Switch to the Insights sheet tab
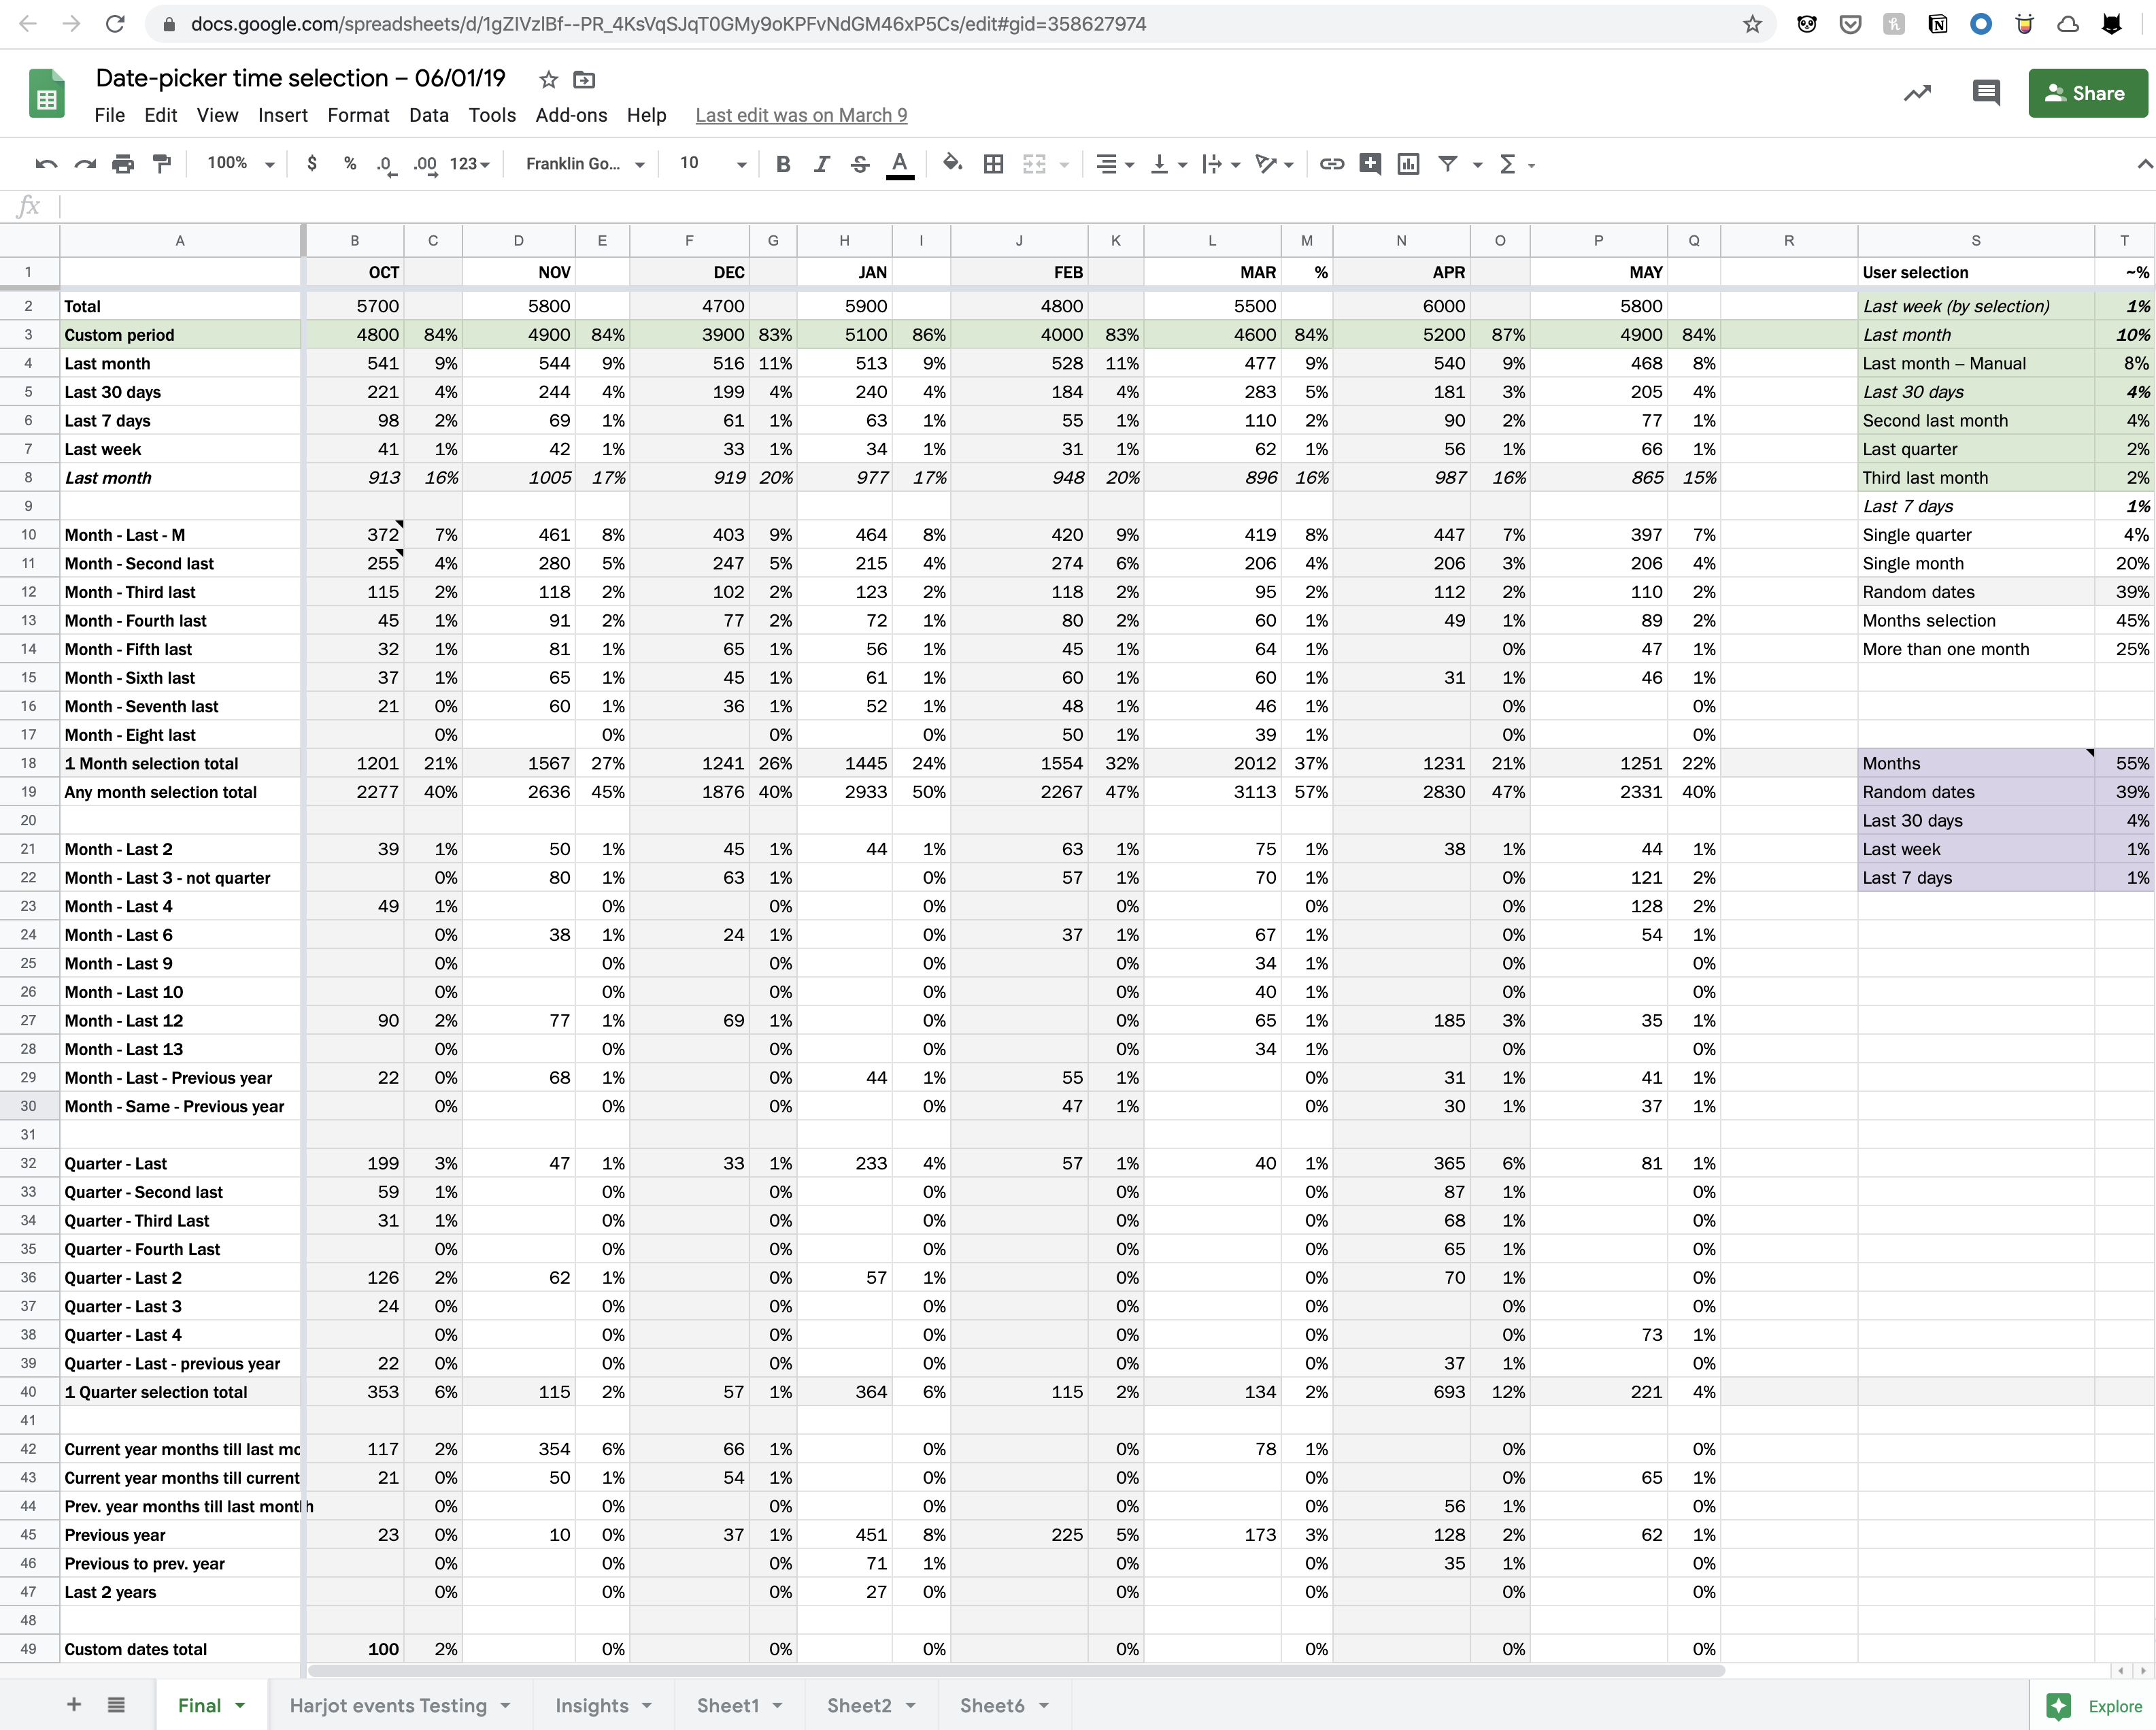The width and height of the screenshot is (2156, 1730). pyautogui.click(x=591, y=1706)
